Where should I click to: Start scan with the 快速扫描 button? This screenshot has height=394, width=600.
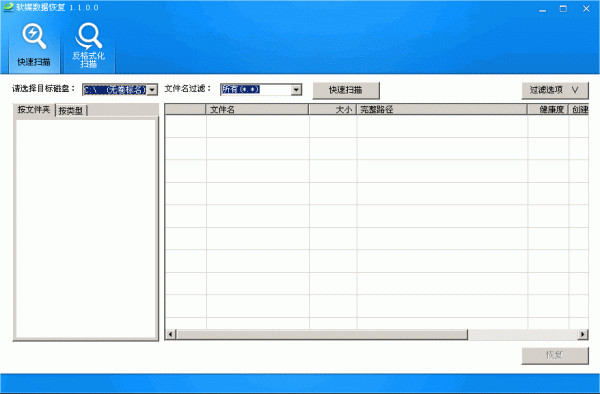coord(346,90)
